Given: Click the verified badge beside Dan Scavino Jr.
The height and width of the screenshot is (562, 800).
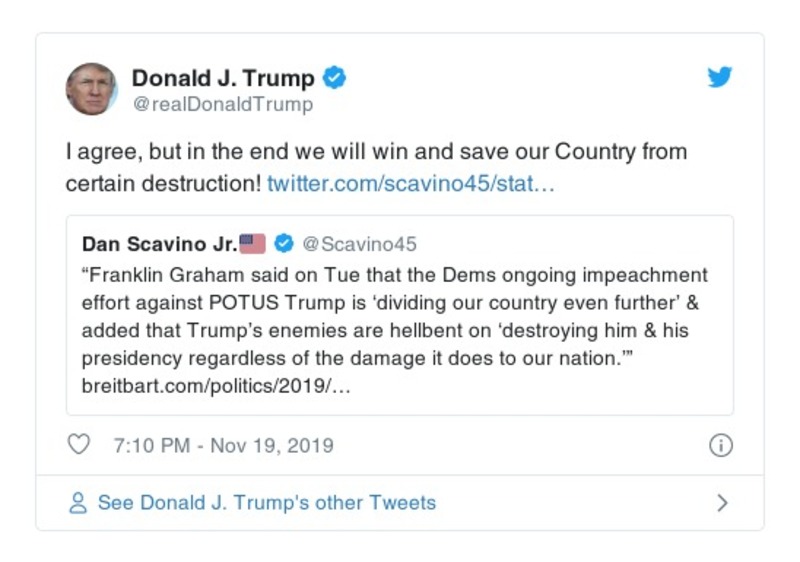Looking at the screenshot, I should [x=284, y=244].
